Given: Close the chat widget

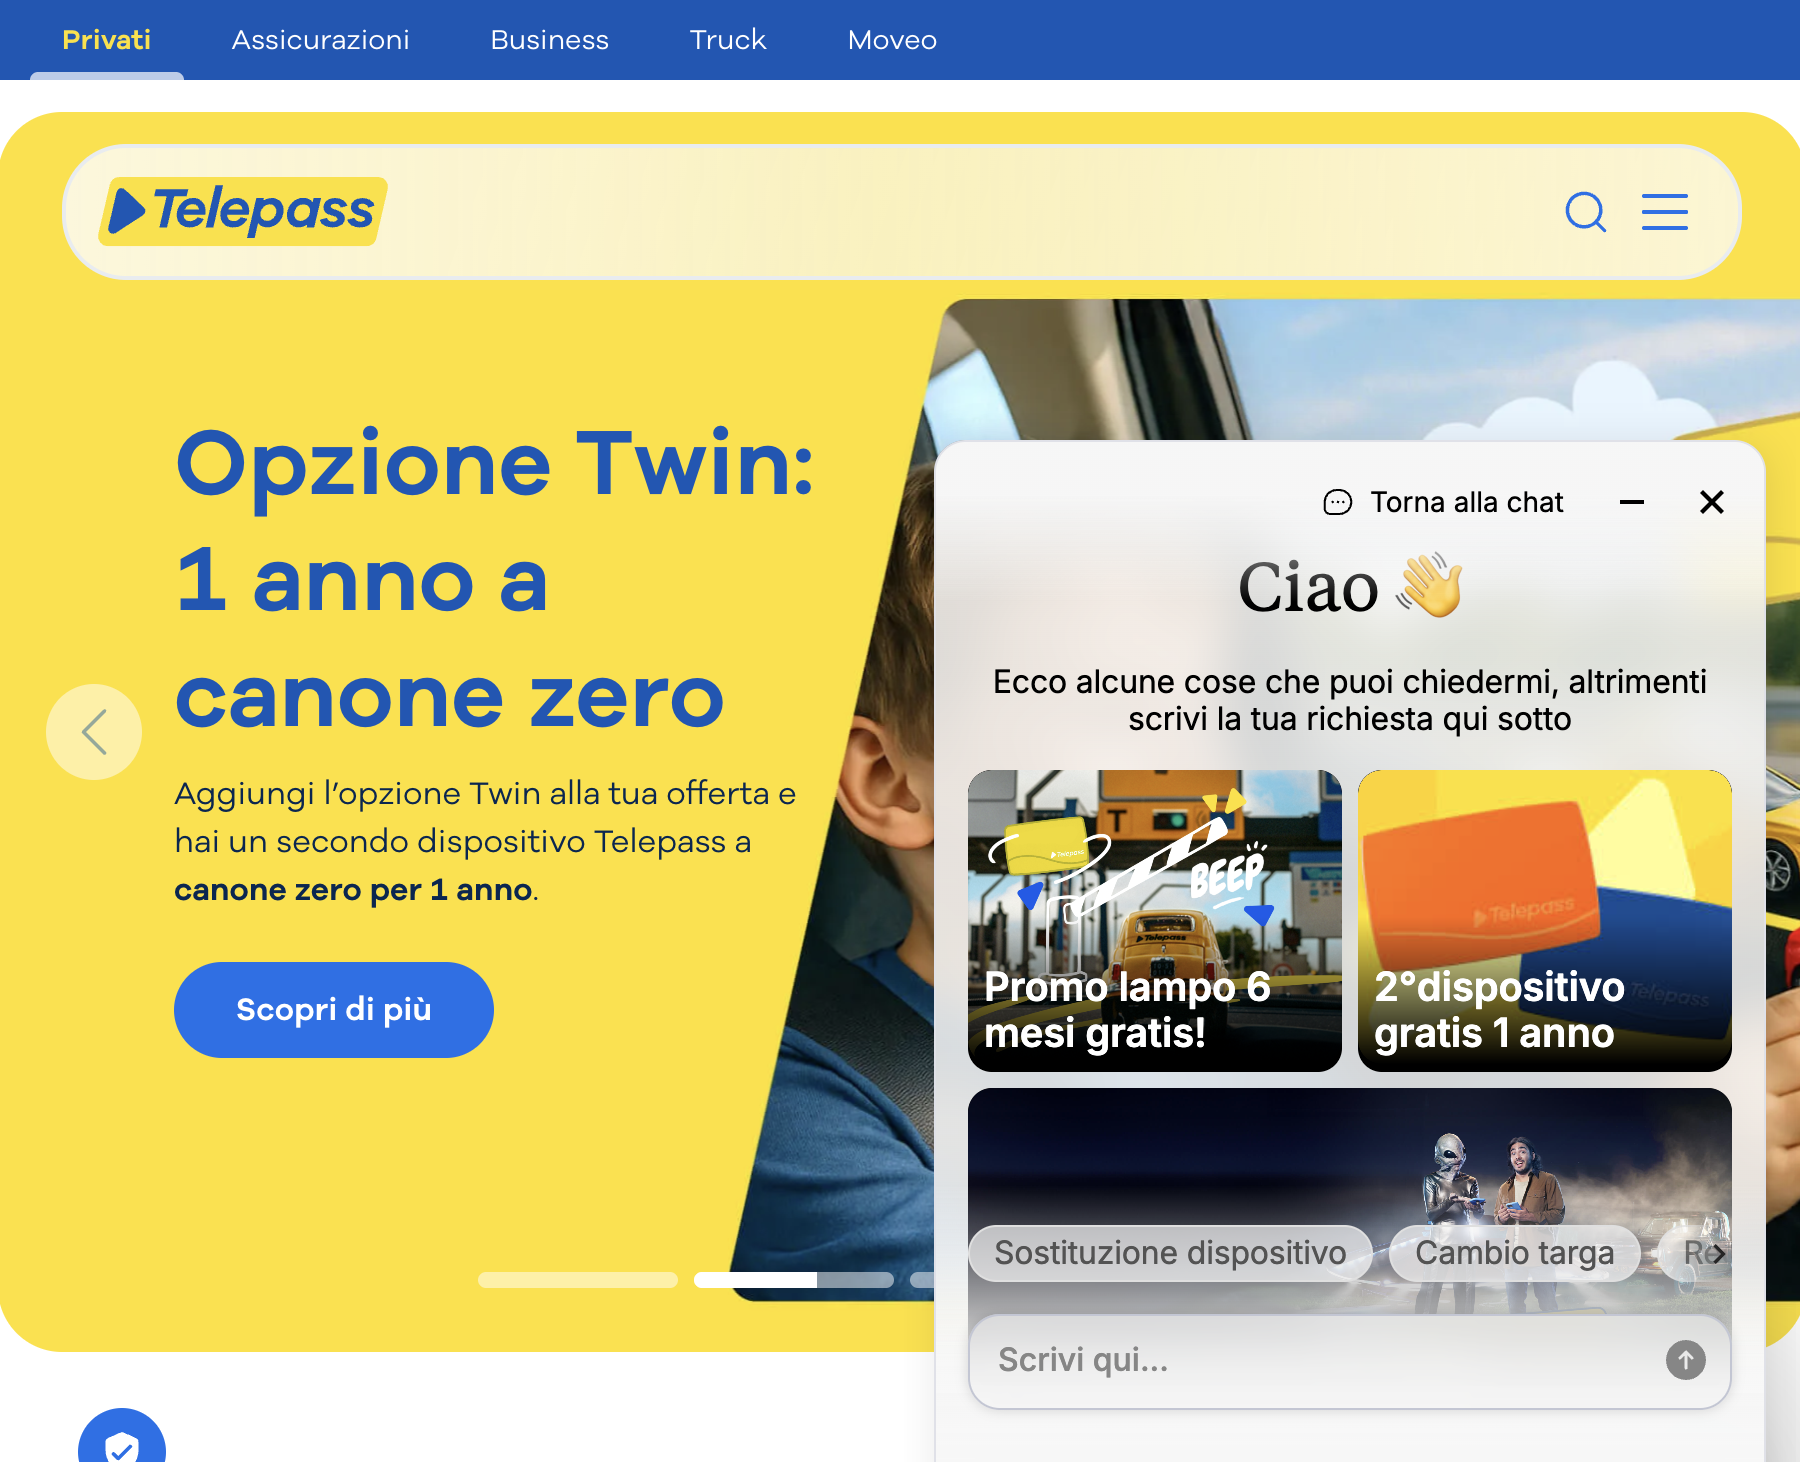Looking at the screenshot, I should [x=1712, y=502].
